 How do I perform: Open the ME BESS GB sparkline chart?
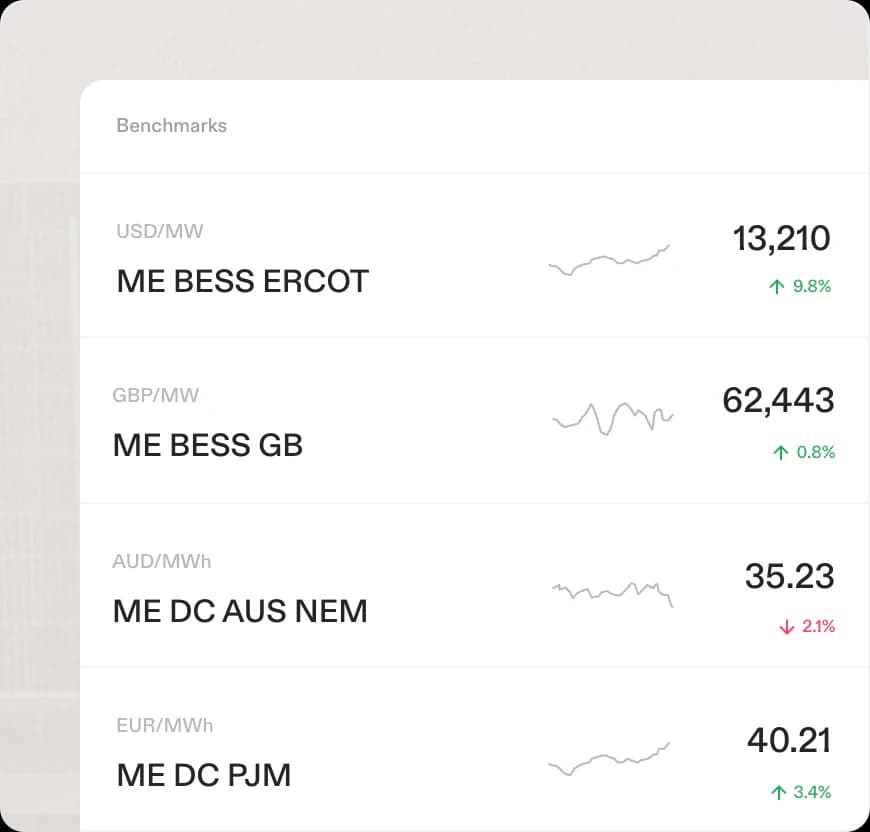pos(613,419)
